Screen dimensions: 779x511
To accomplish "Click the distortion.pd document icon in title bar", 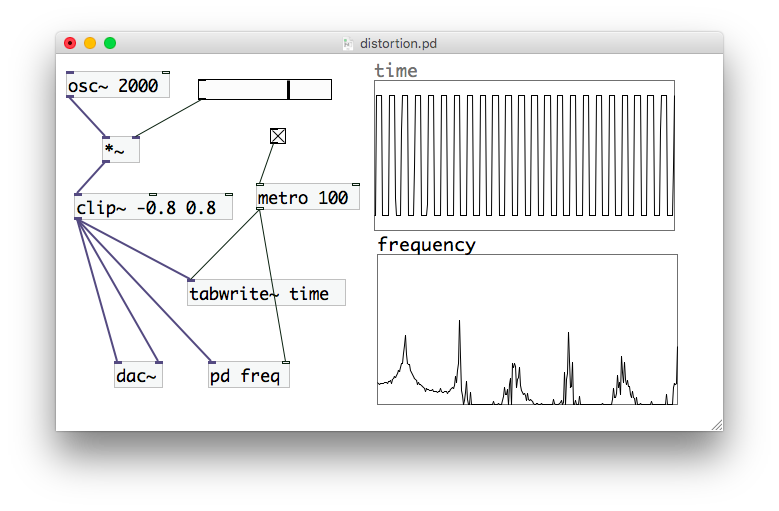I will tap(348, 44).
